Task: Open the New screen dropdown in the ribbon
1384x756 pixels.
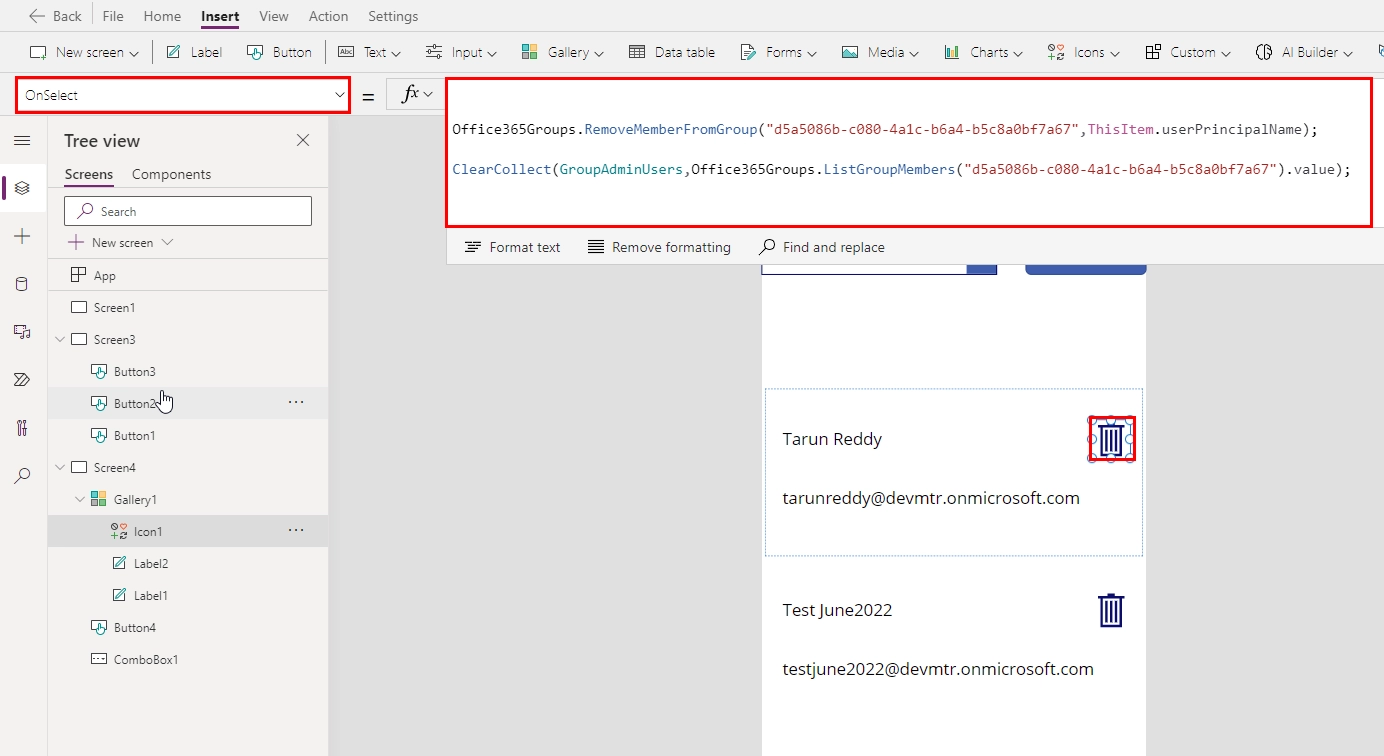Action: point(84,52)
